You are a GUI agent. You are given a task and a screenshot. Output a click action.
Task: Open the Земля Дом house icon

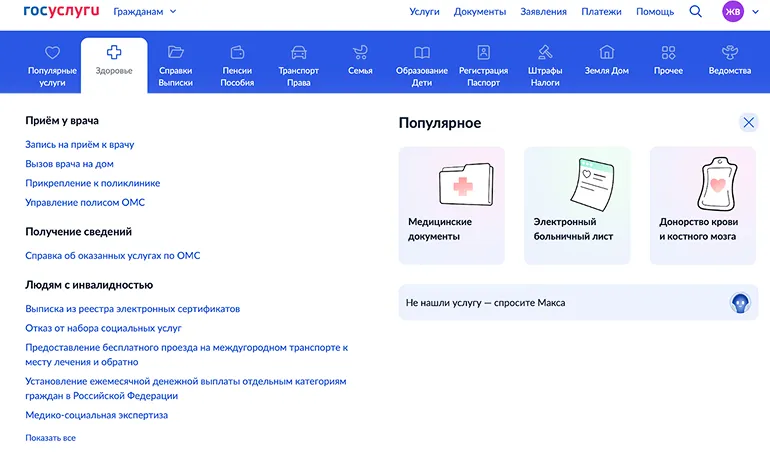(x=606, y=52)
